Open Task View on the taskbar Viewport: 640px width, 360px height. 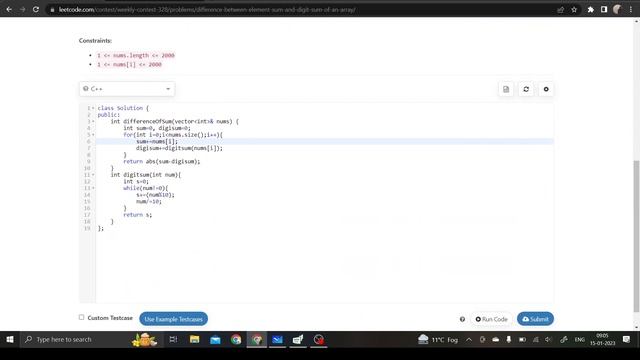point(173,339)
